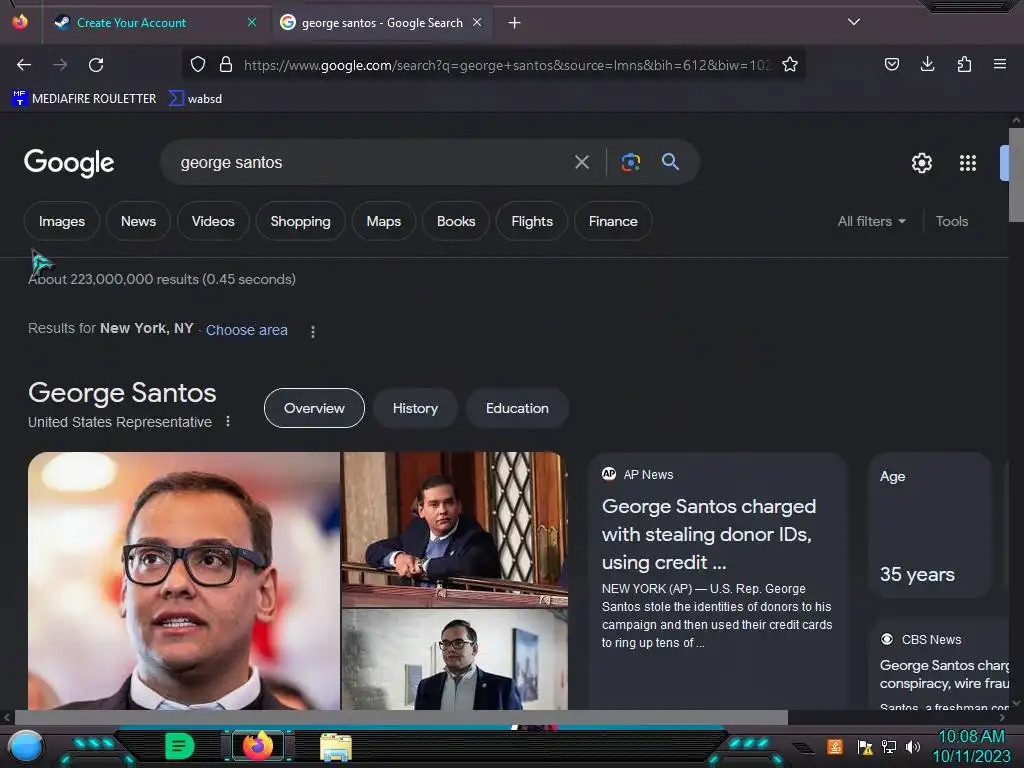The height and width of the screenshot is (768, 1024).
Task: Select the History chip
Action: point(415,408)
